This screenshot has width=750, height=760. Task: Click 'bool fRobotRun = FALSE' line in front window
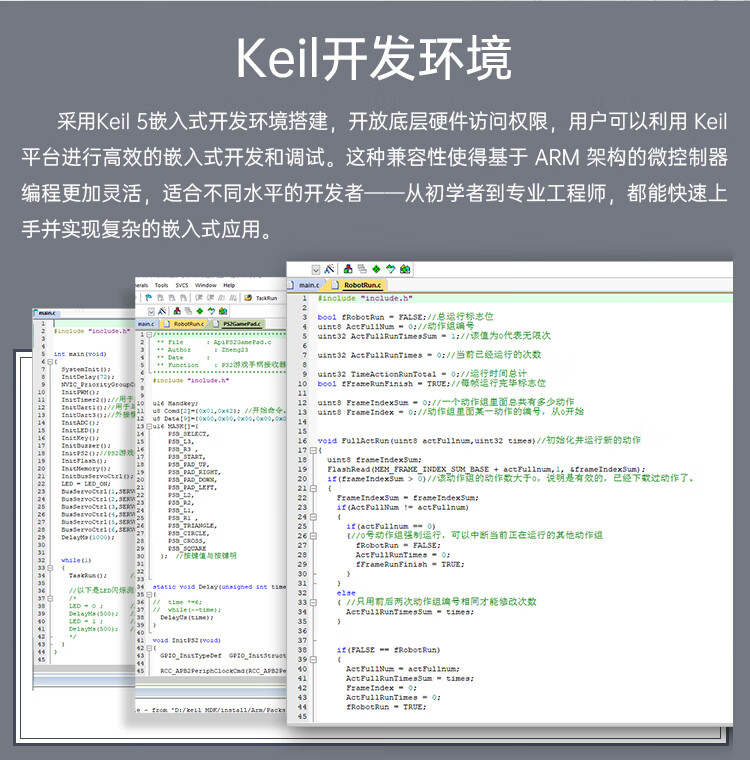tap(405, 317)
